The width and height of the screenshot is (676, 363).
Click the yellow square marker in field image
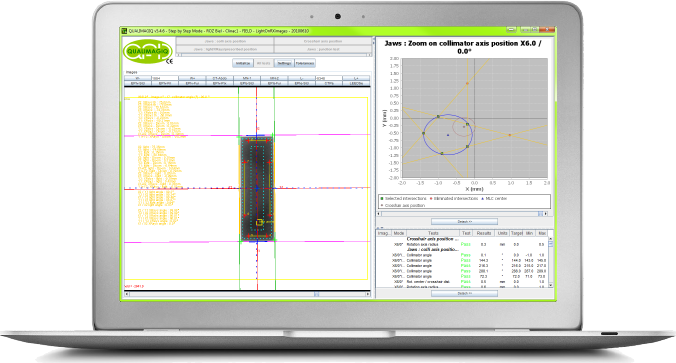(259, 222)
